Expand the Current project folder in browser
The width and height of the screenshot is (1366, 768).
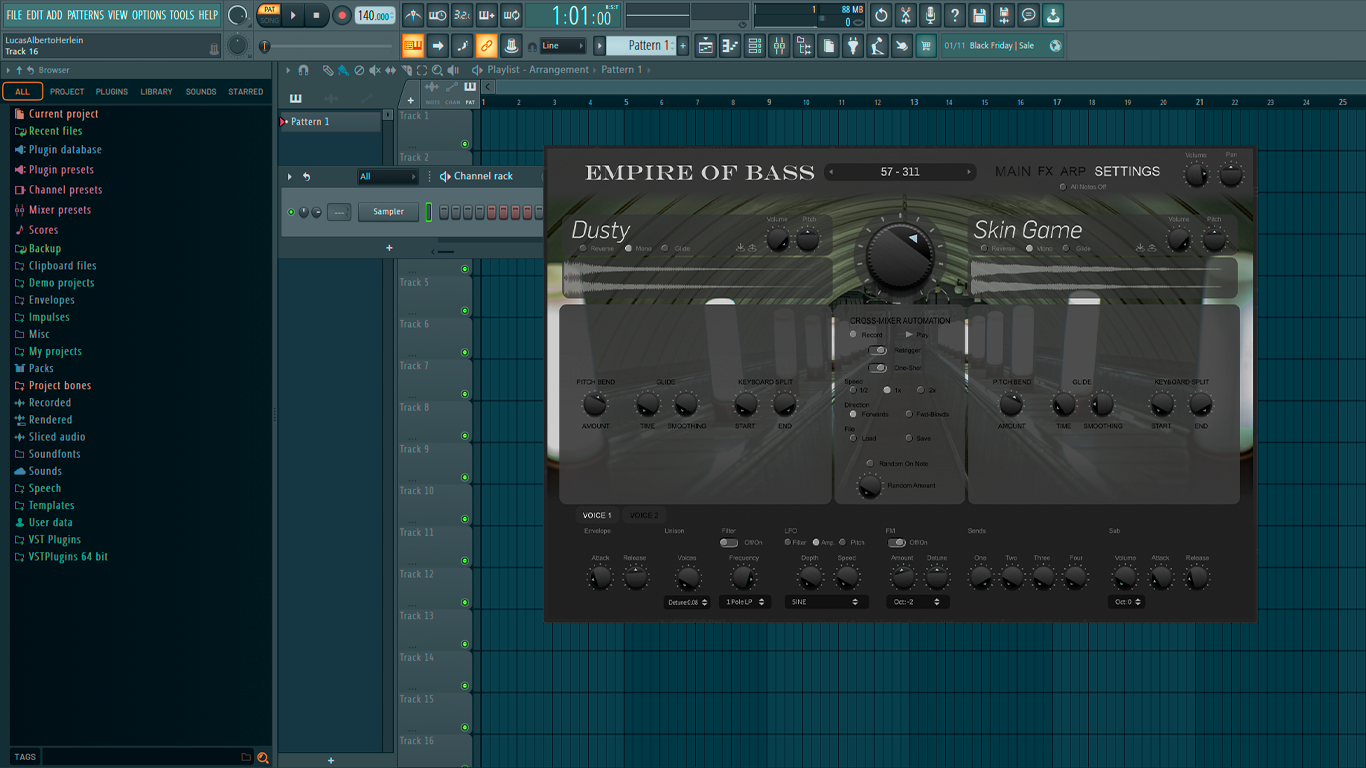click(x=63, y=114)
